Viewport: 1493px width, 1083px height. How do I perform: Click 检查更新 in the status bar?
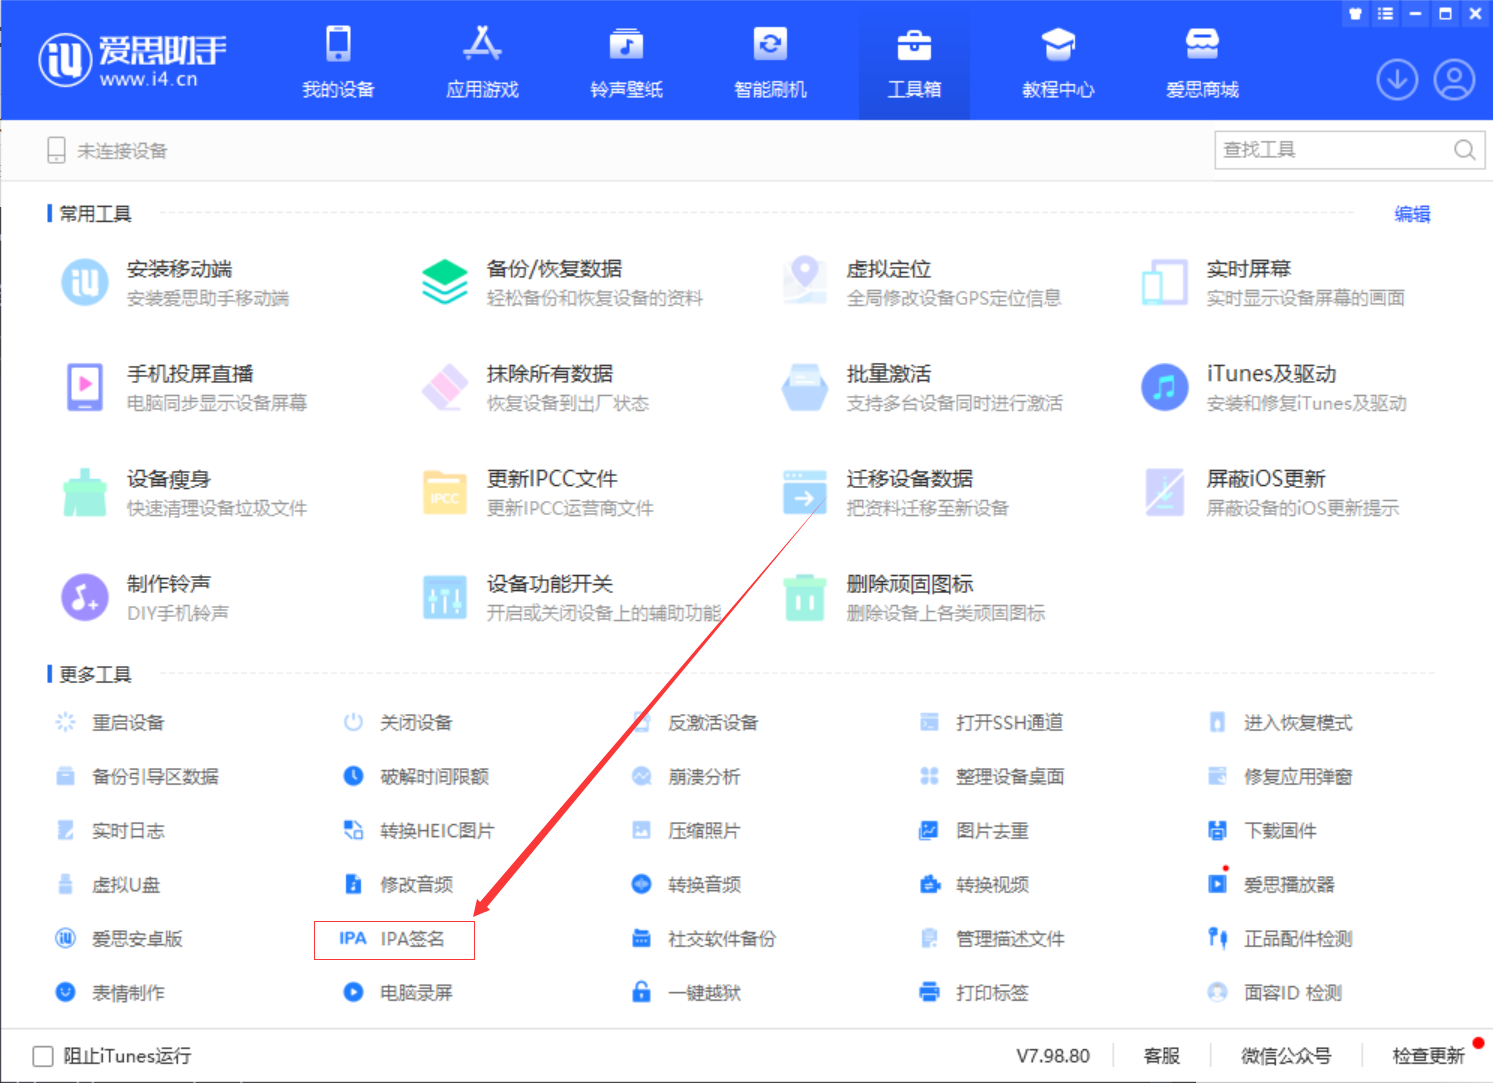1428,1056
